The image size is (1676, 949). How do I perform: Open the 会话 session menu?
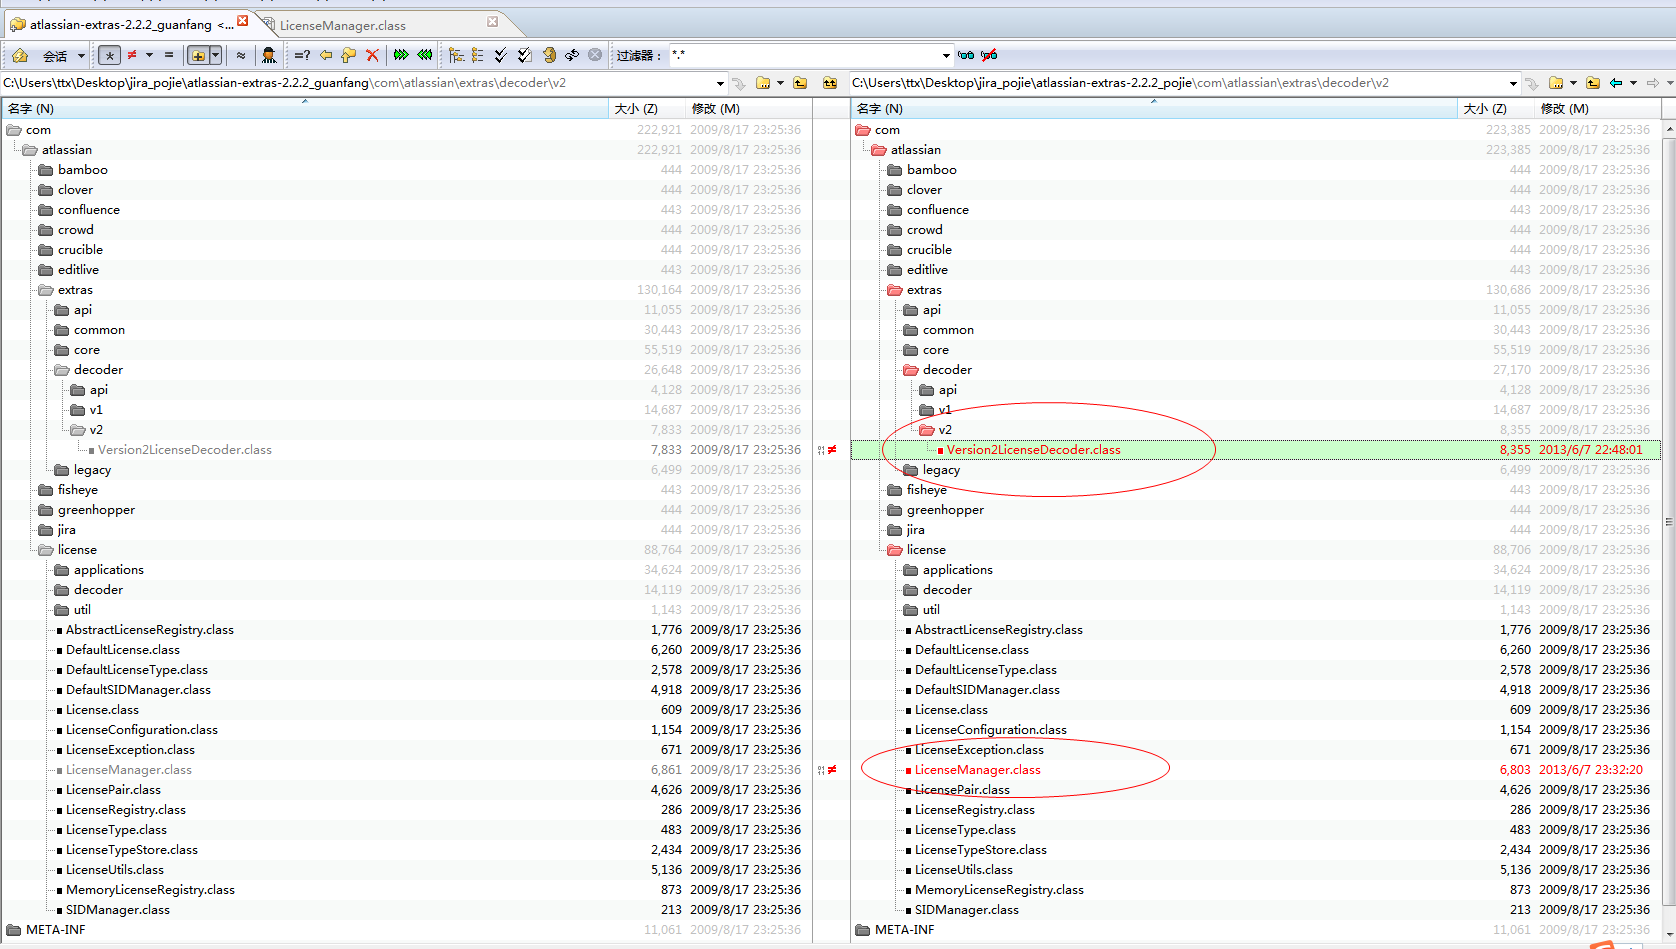click(x=64, y=55)
